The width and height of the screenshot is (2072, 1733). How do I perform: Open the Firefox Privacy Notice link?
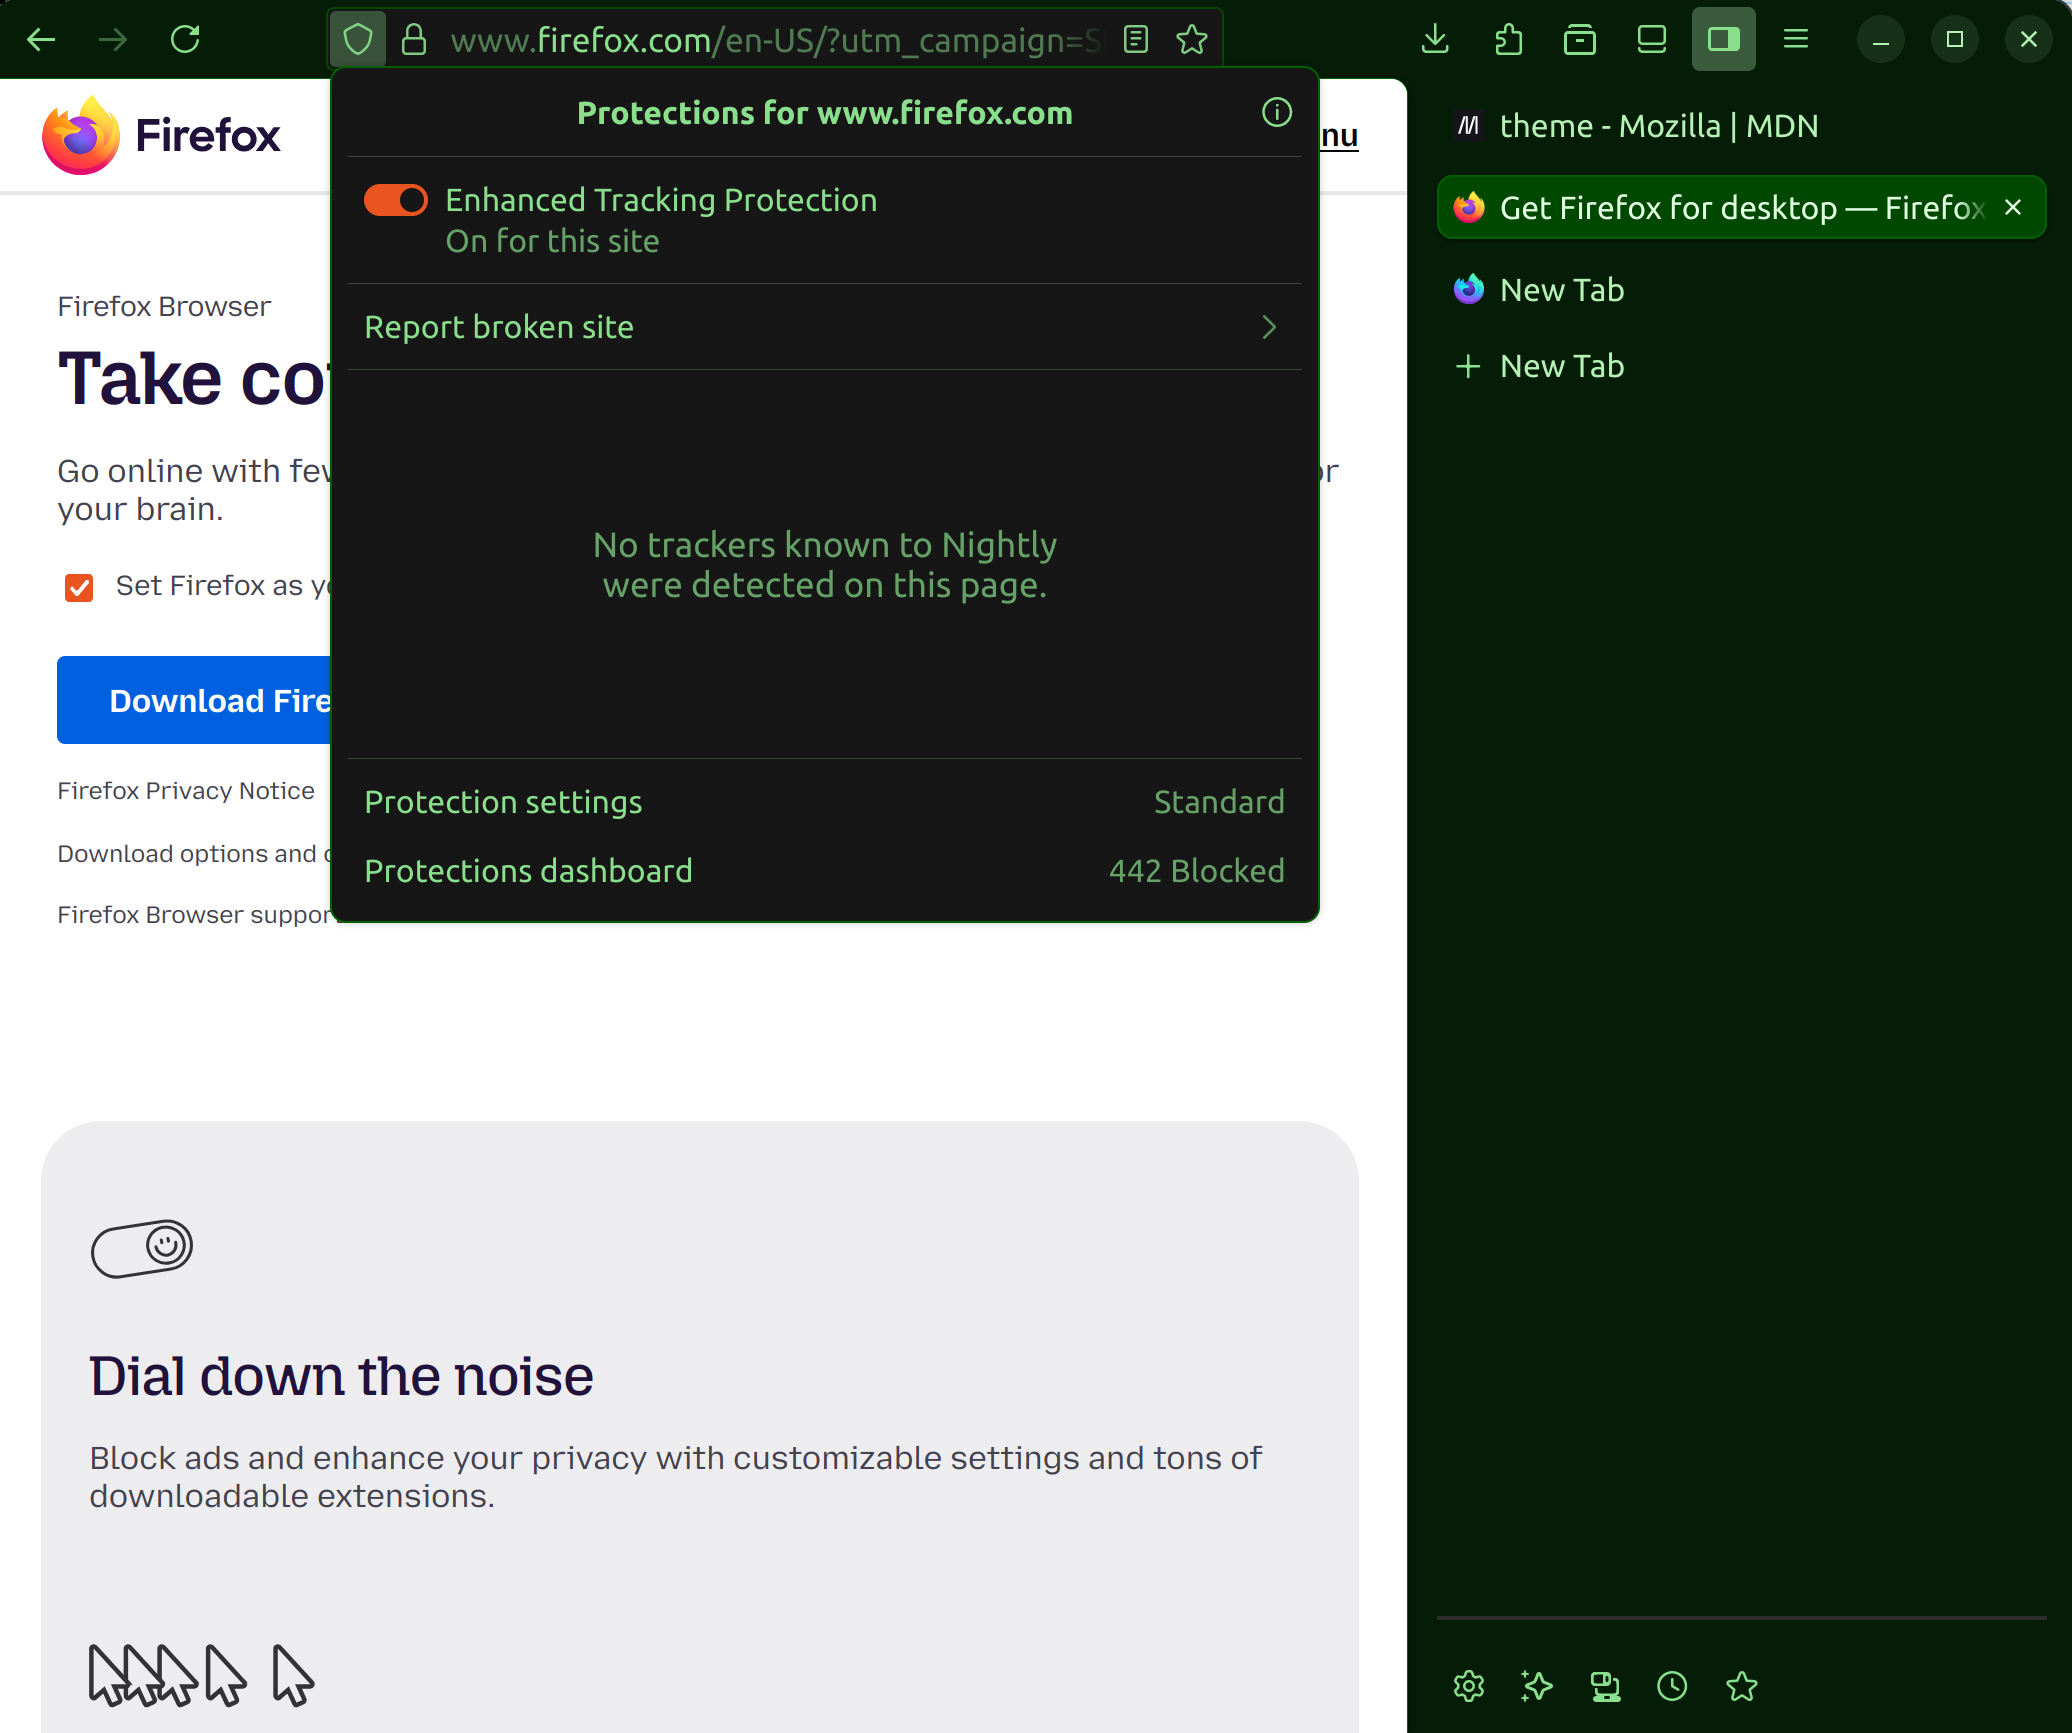[x=186, y=791]
